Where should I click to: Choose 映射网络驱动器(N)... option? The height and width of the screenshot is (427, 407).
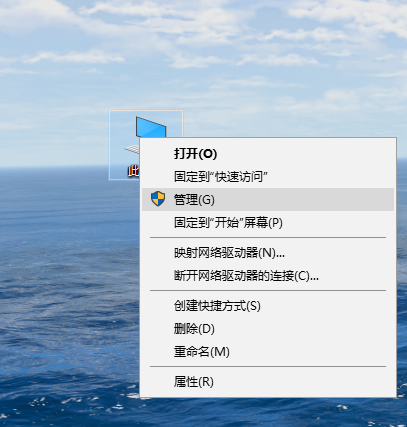pos(268,253)
